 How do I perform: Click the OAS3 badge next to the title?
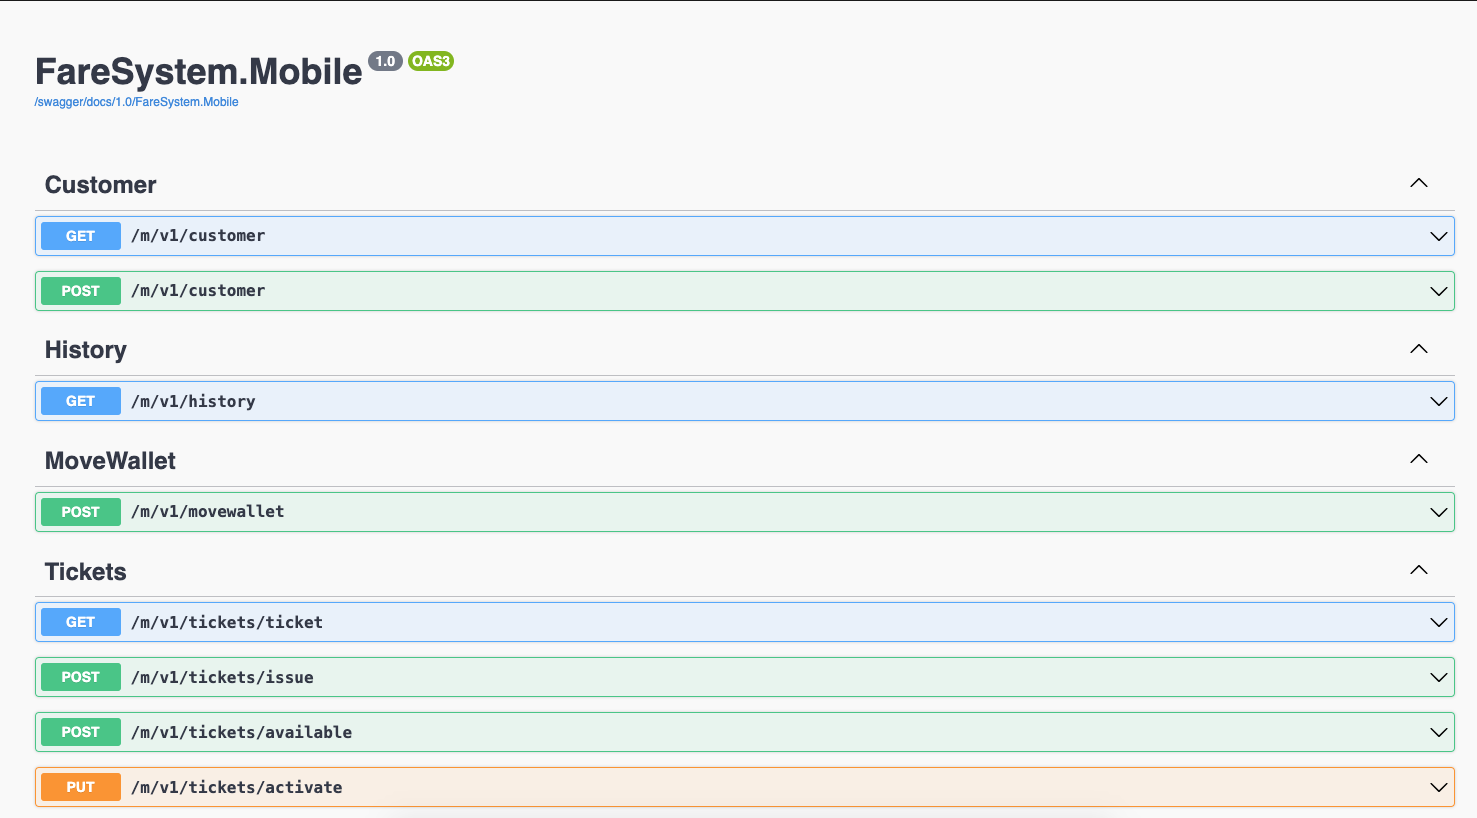(431, 61)
